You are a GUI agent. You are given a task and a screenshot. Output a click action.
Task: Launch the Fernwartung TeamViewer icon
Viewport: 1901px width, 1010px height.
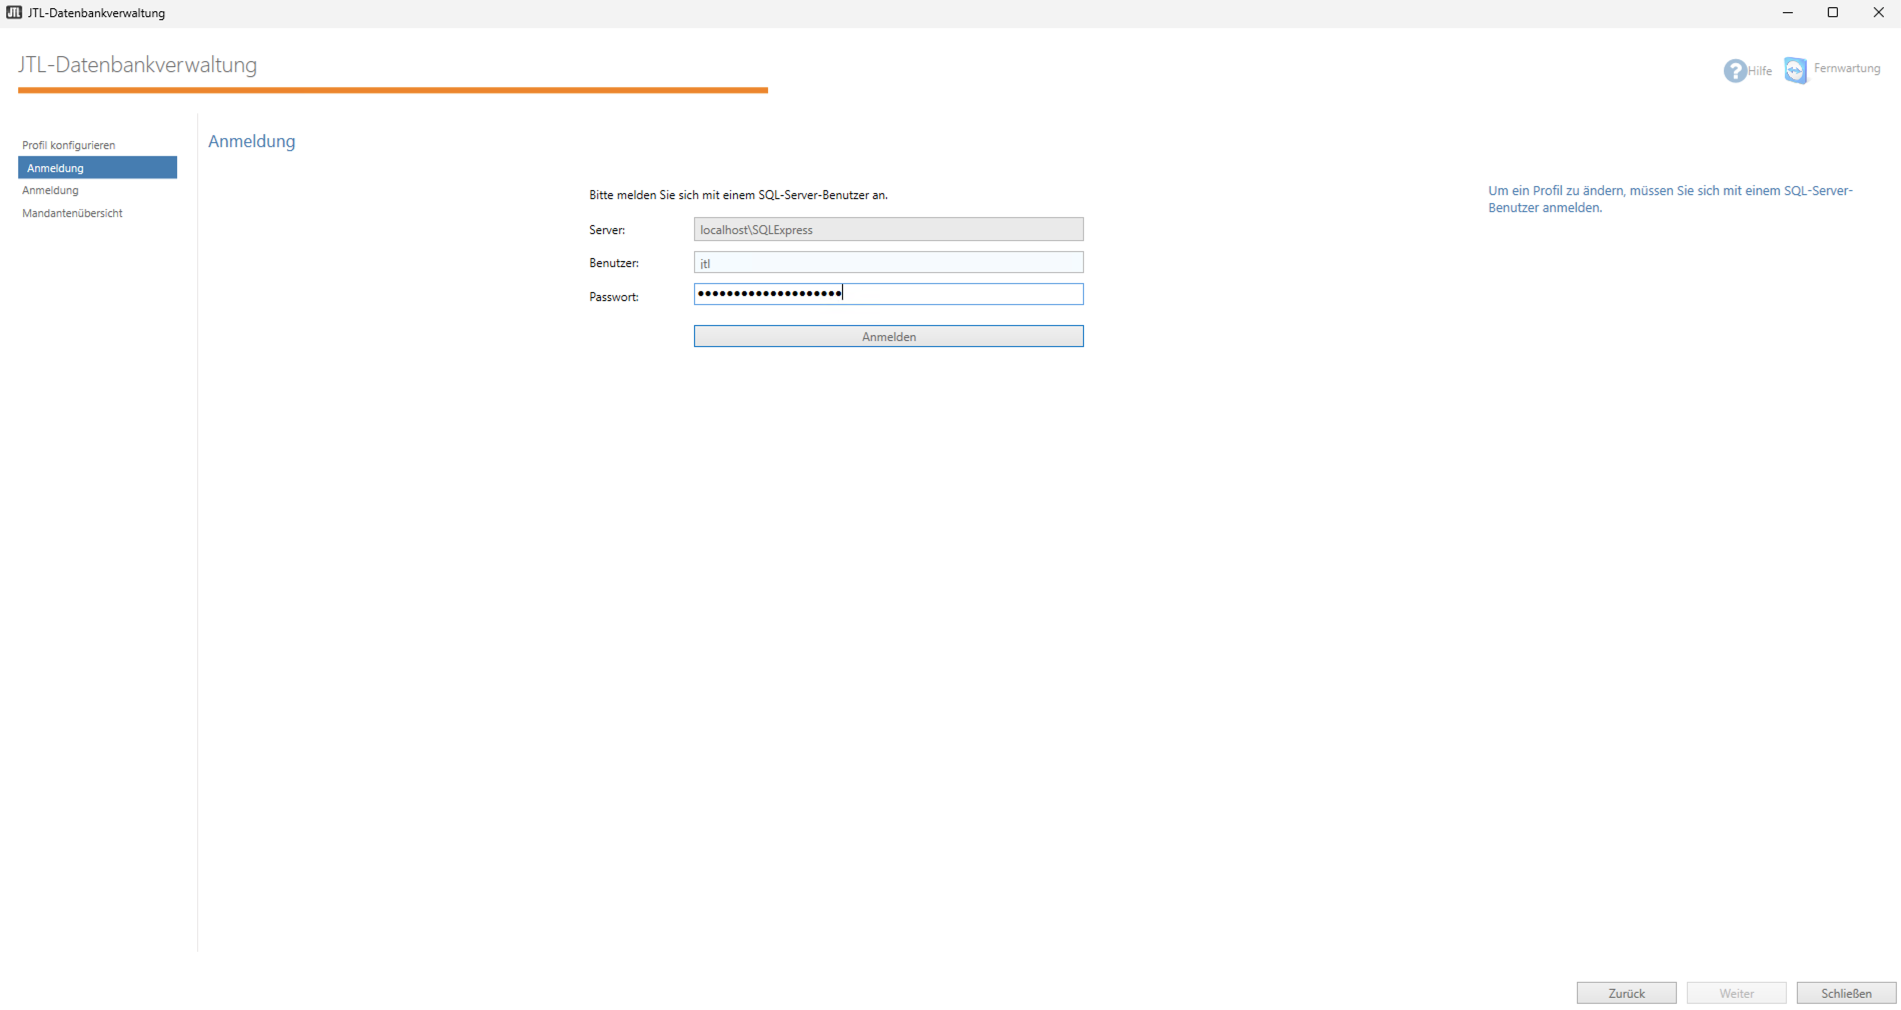(1795, 70)
